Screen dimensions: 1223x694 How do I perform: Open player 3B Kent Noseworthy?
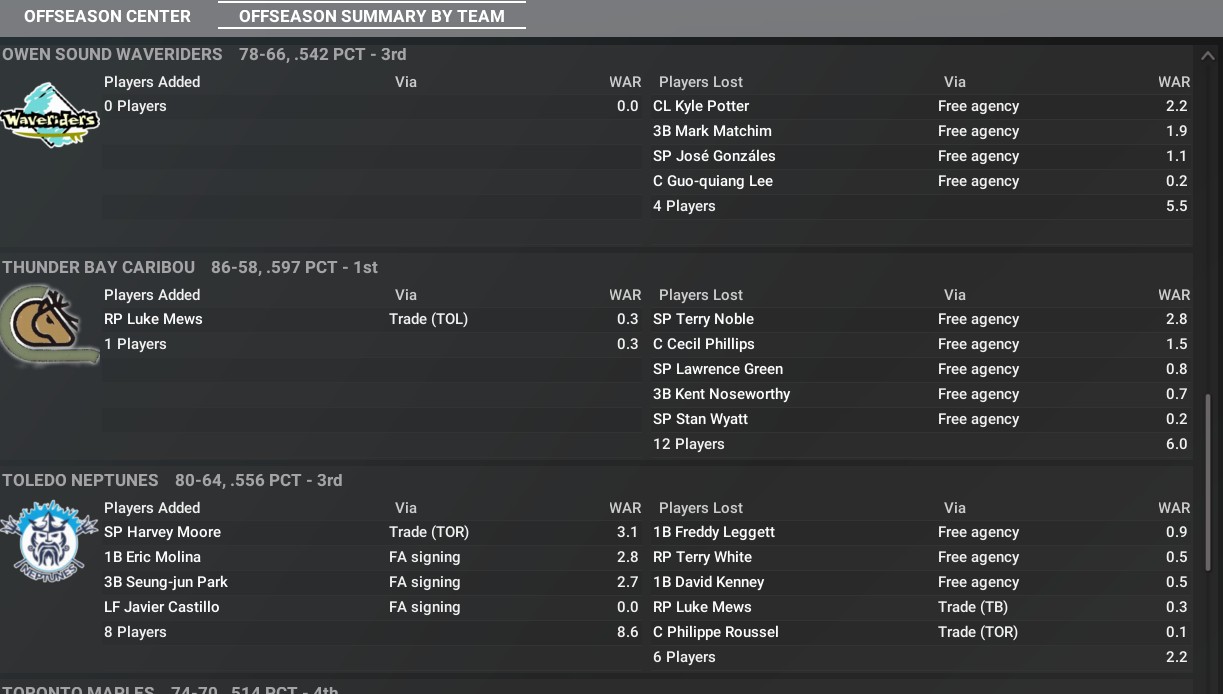click(x=721, y=394)
